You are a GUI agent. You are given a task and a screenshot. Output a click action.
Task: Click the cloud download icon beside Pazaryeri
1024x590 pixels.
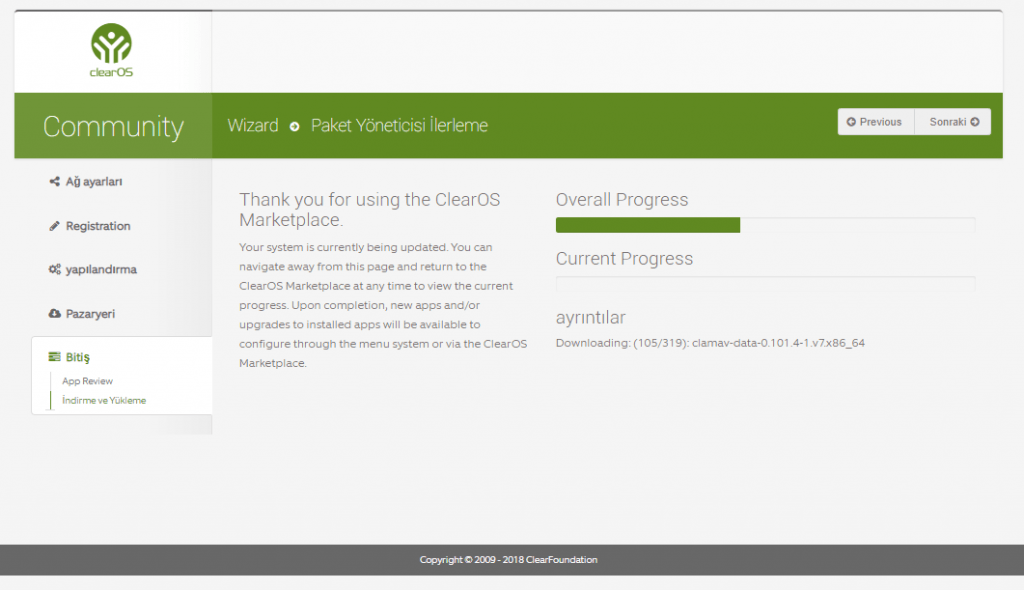[x=55, y=314]
